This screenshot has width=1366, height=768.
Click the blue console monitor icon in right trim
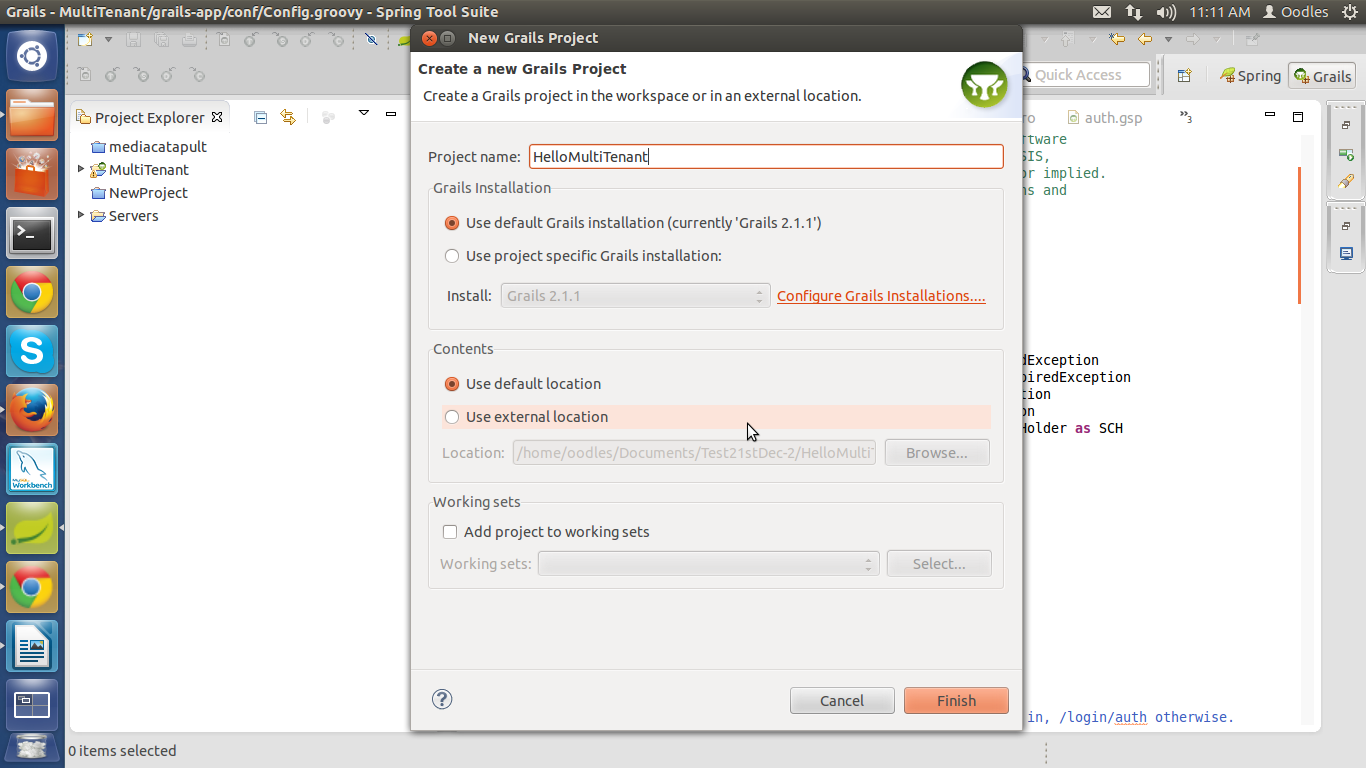coord(1346,253)
